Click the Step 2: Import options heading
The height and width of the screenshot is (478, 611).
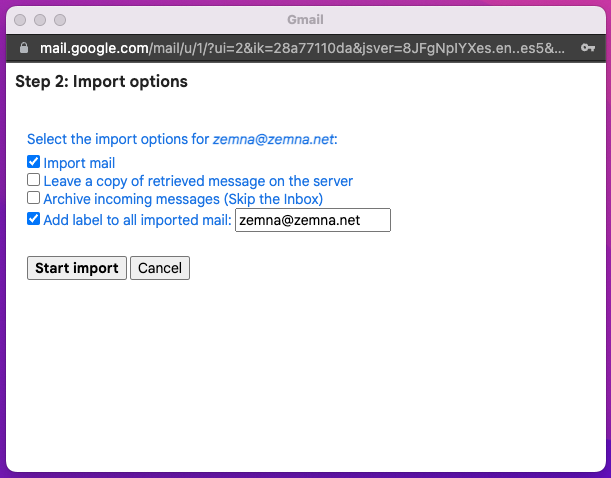pyautogui.click(x=101, y=81)
